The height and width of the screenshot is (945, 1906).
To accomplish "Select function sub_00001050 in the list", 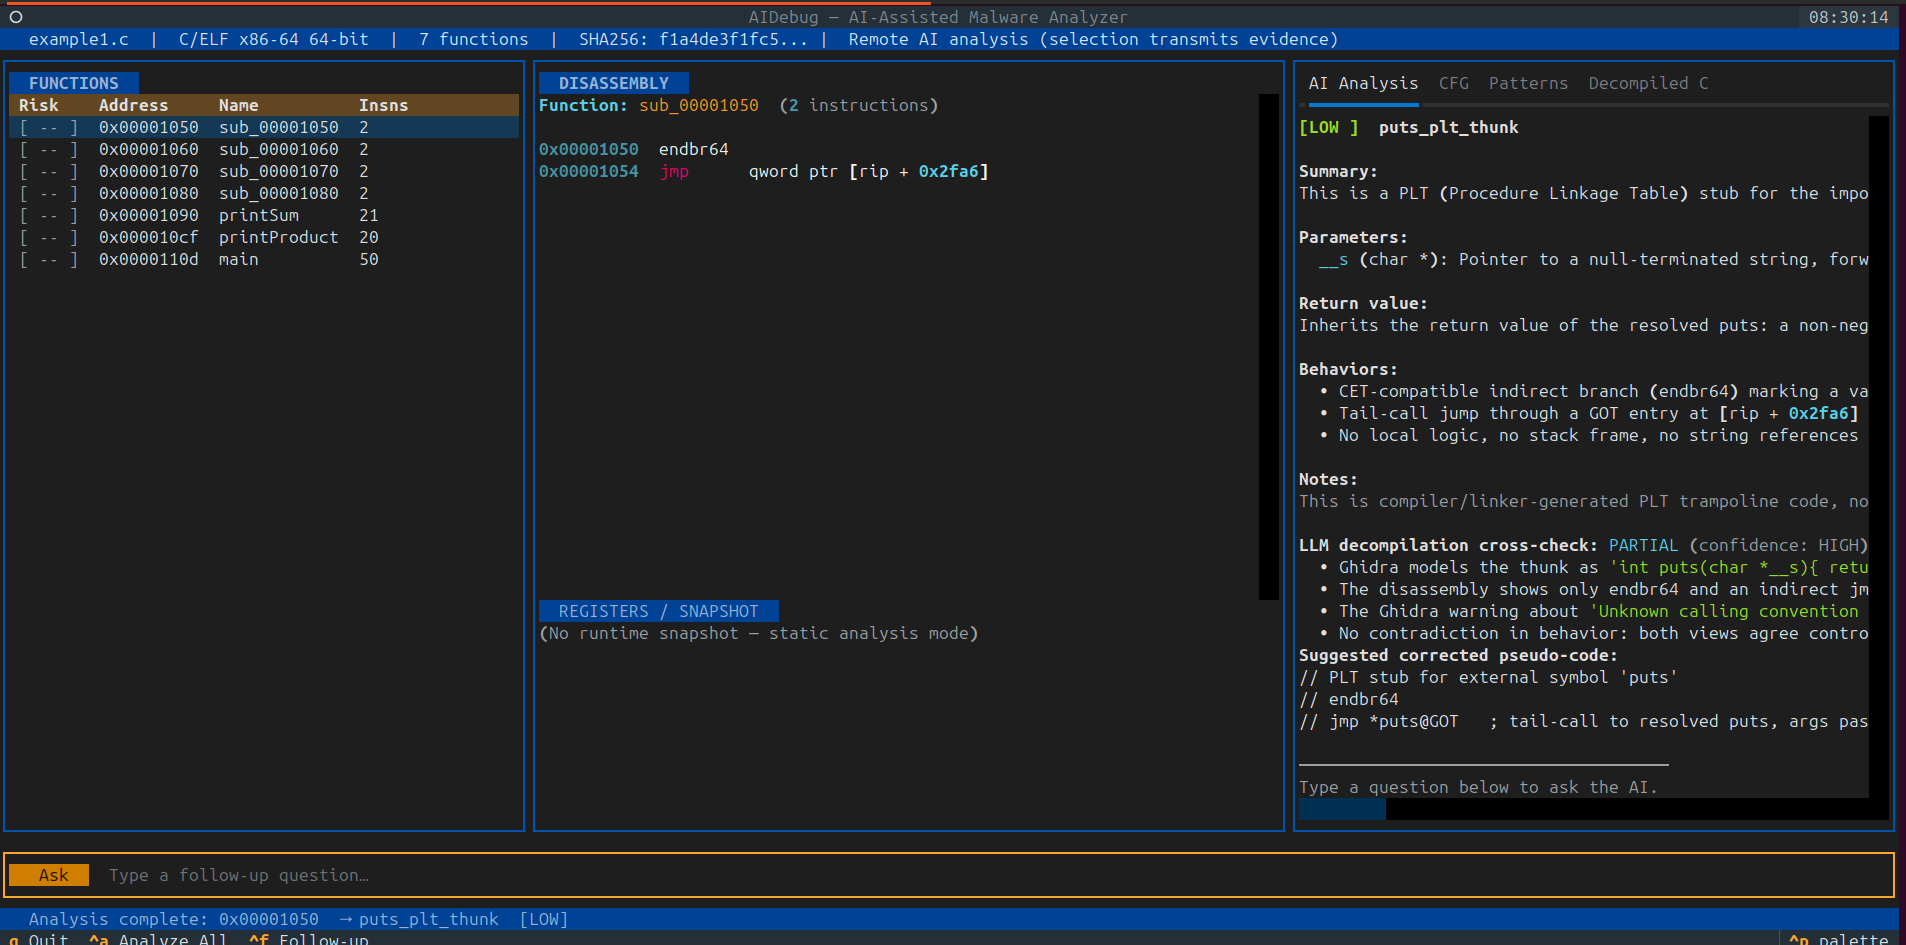I will 264,127.
